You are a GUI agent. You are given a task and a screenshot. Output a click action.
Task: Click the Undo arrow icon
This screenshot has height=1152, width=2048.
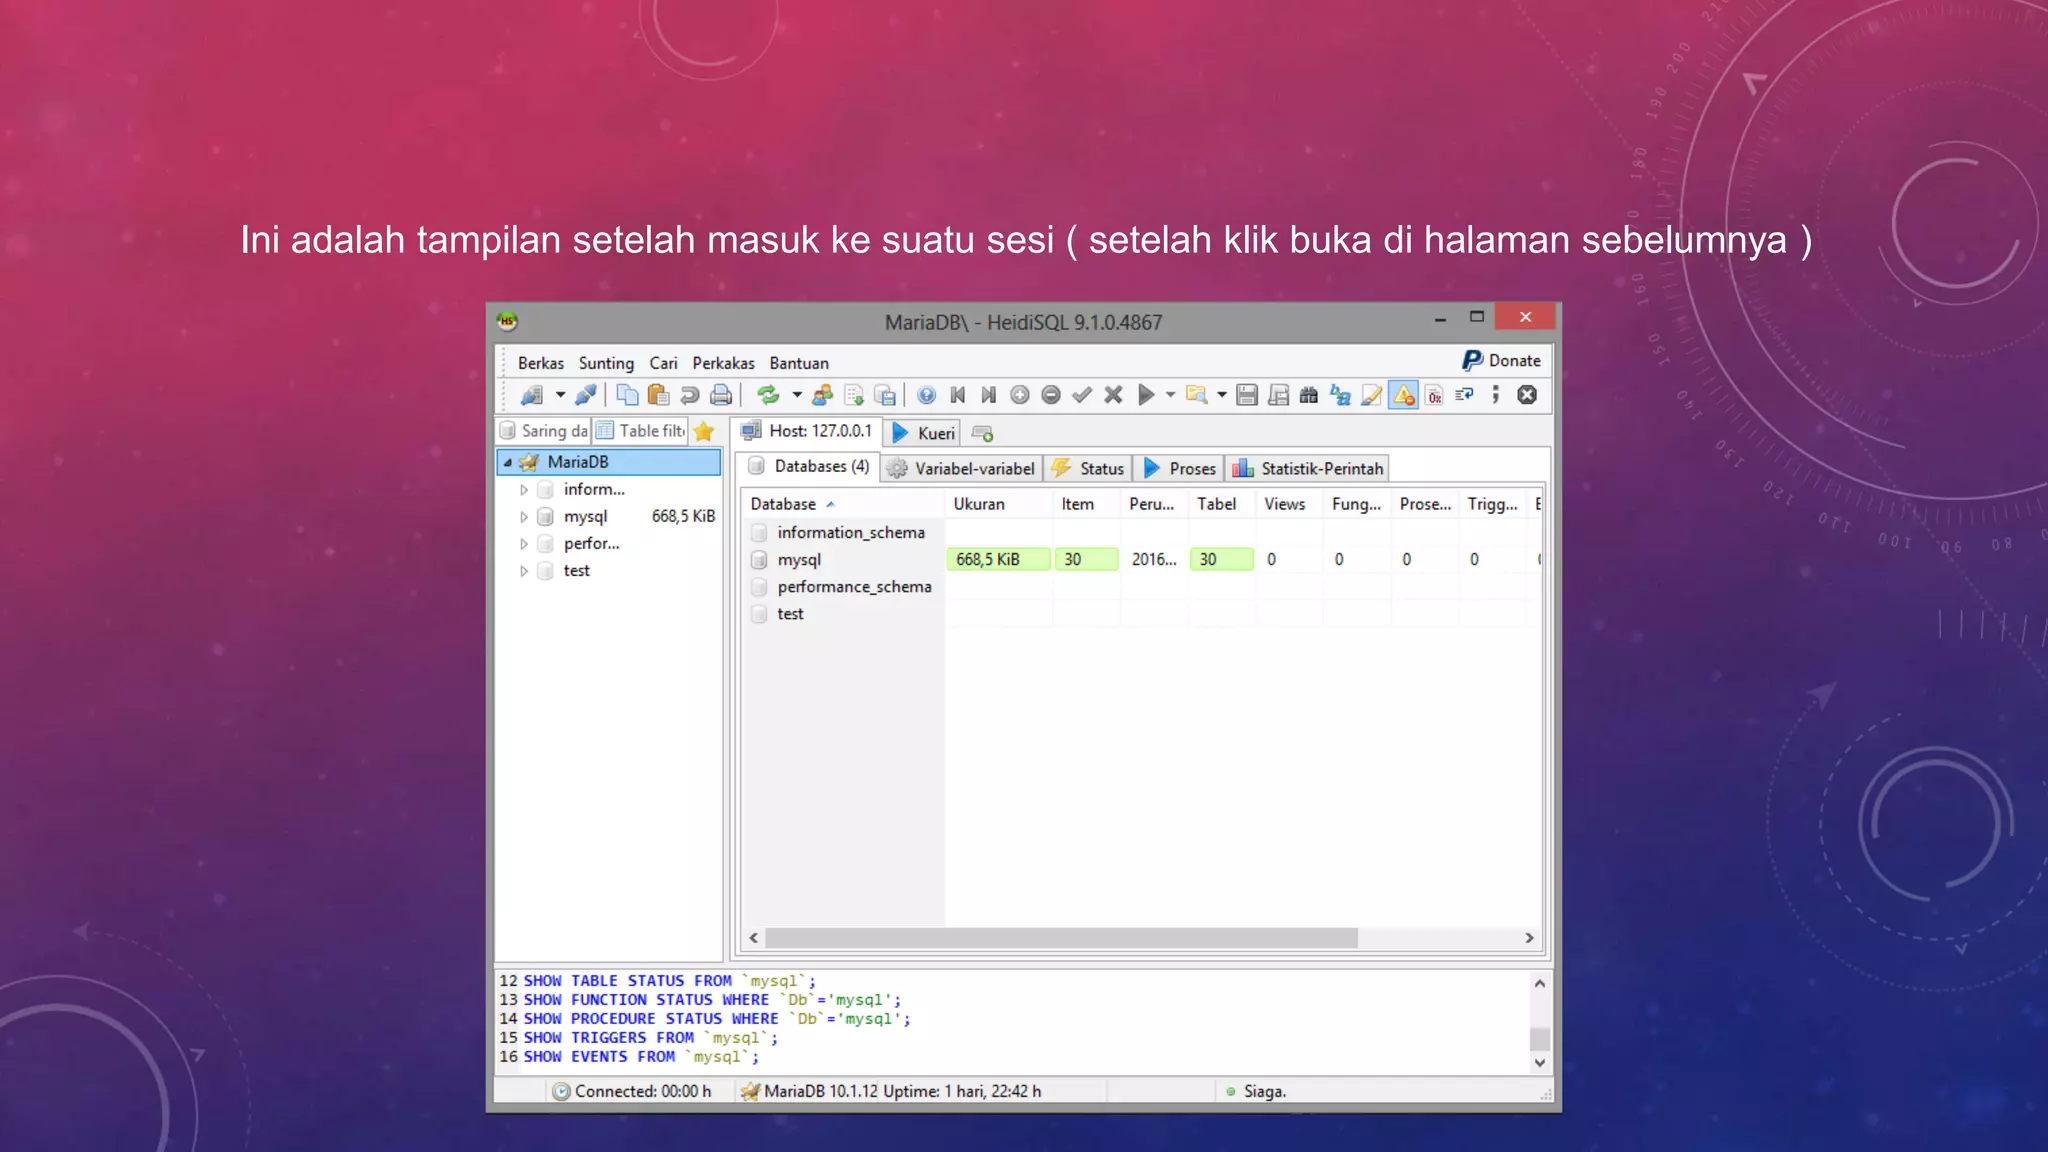coord(689,395)
